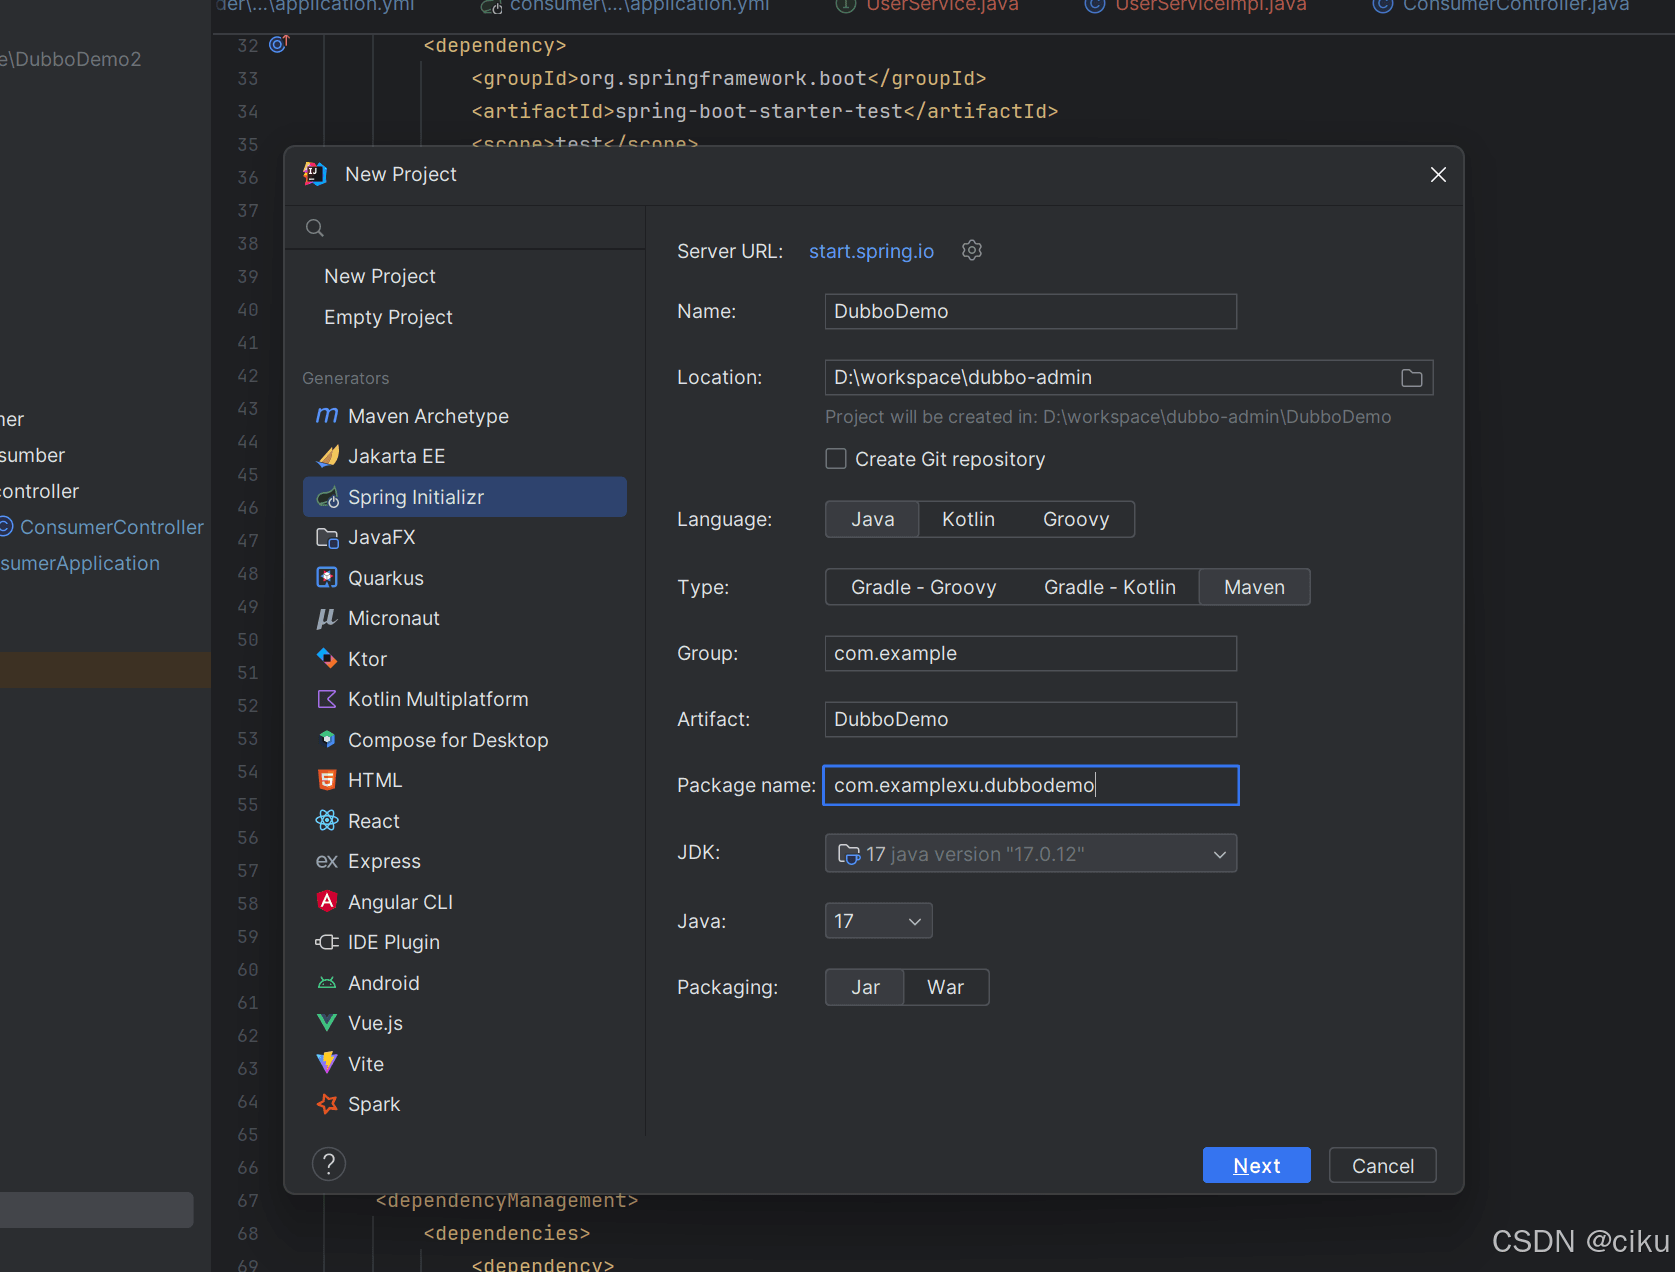Click the Spring Initializr icon
This screenshot has width=1675, height=1272.
click(327, 497)
